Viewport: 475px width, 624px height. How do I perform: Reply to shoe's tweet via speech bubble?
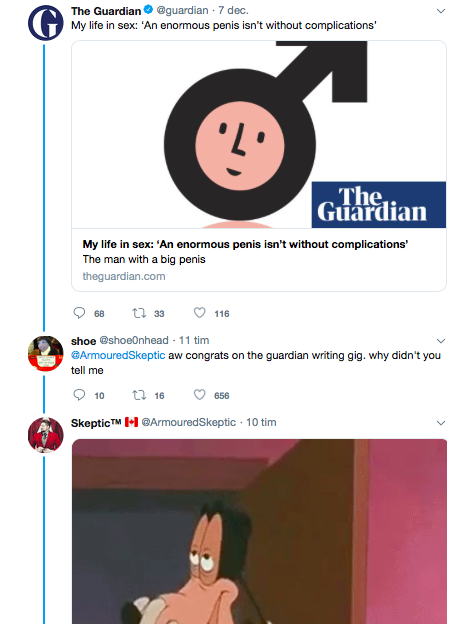click(x=79, y=395)
